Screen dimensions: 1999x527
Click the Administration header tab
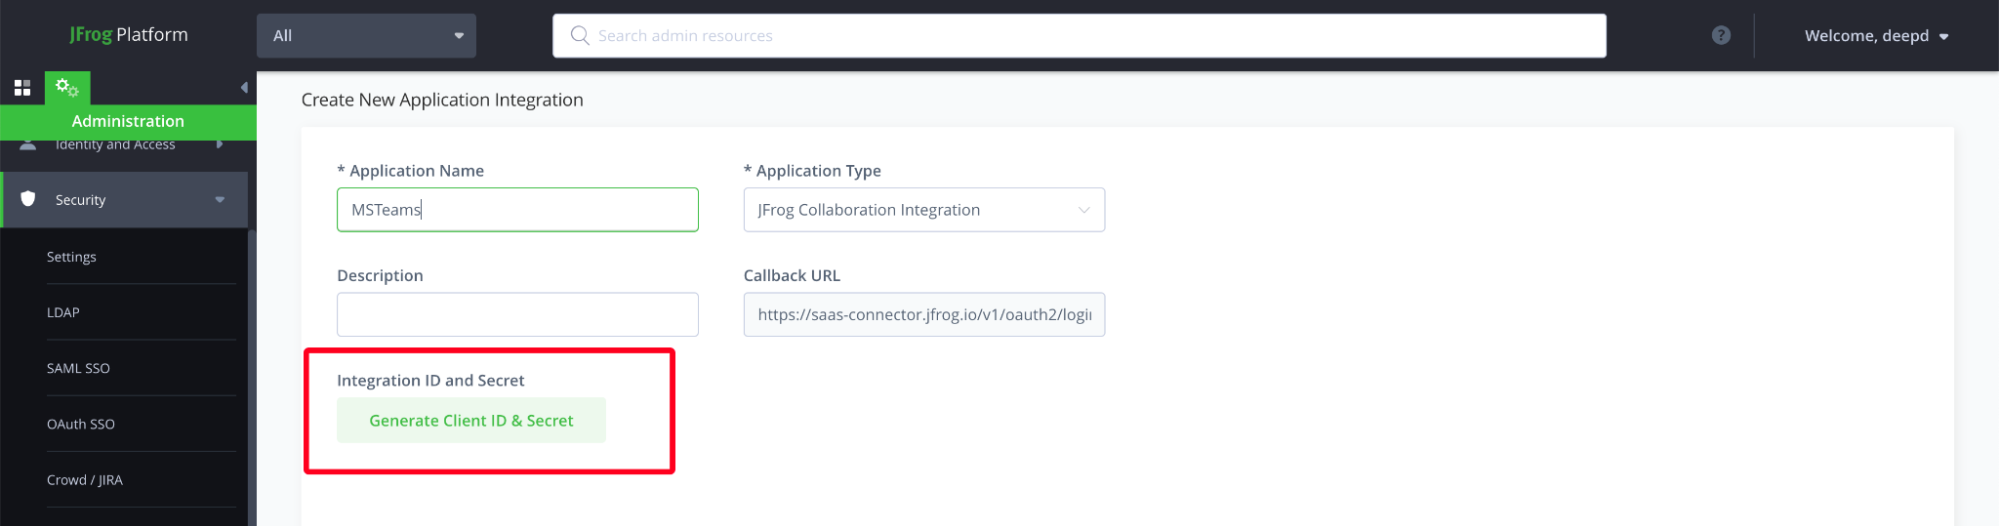pos(128,121)
